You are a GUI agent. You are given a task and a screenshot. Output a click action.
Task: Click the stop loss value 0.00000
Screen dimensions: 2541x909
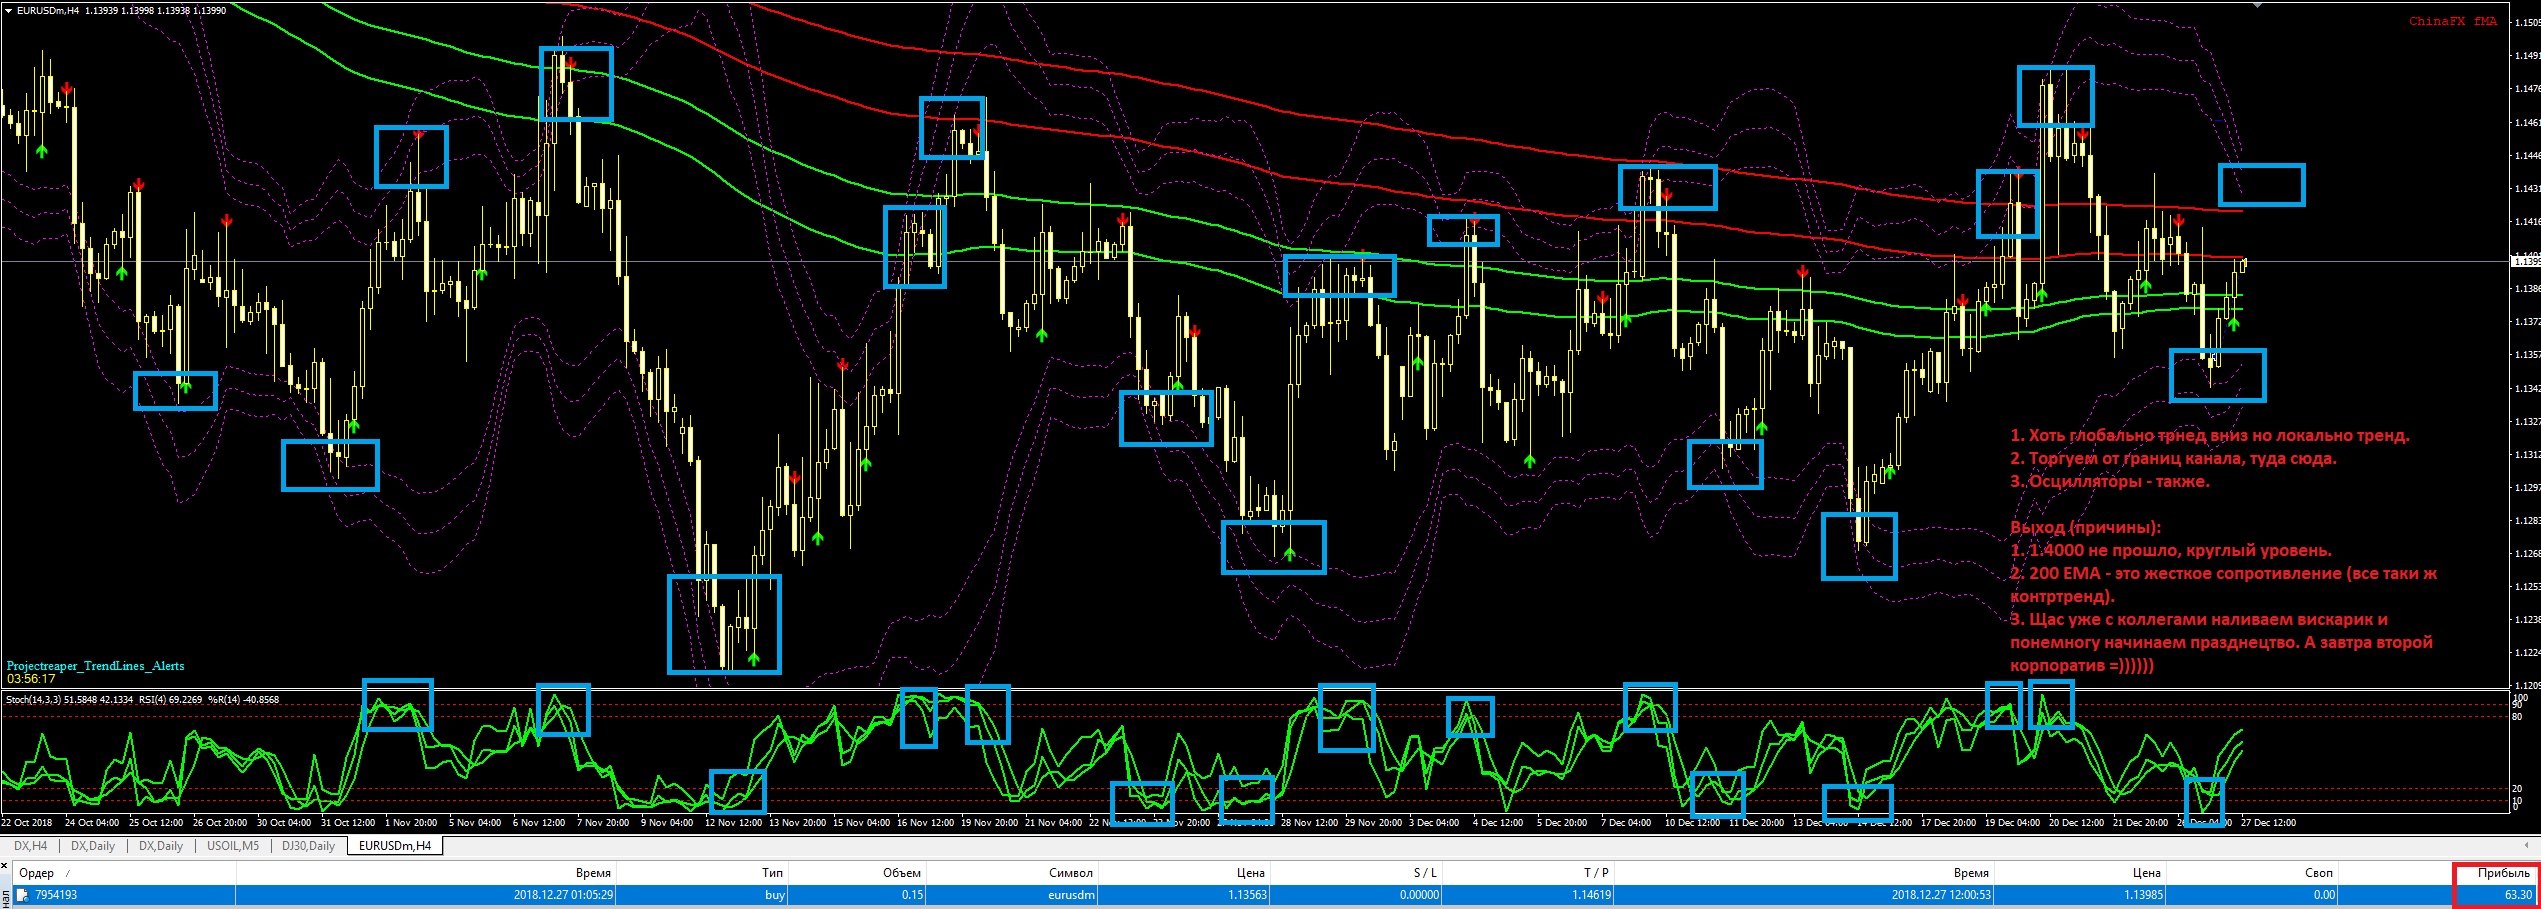1419,895
